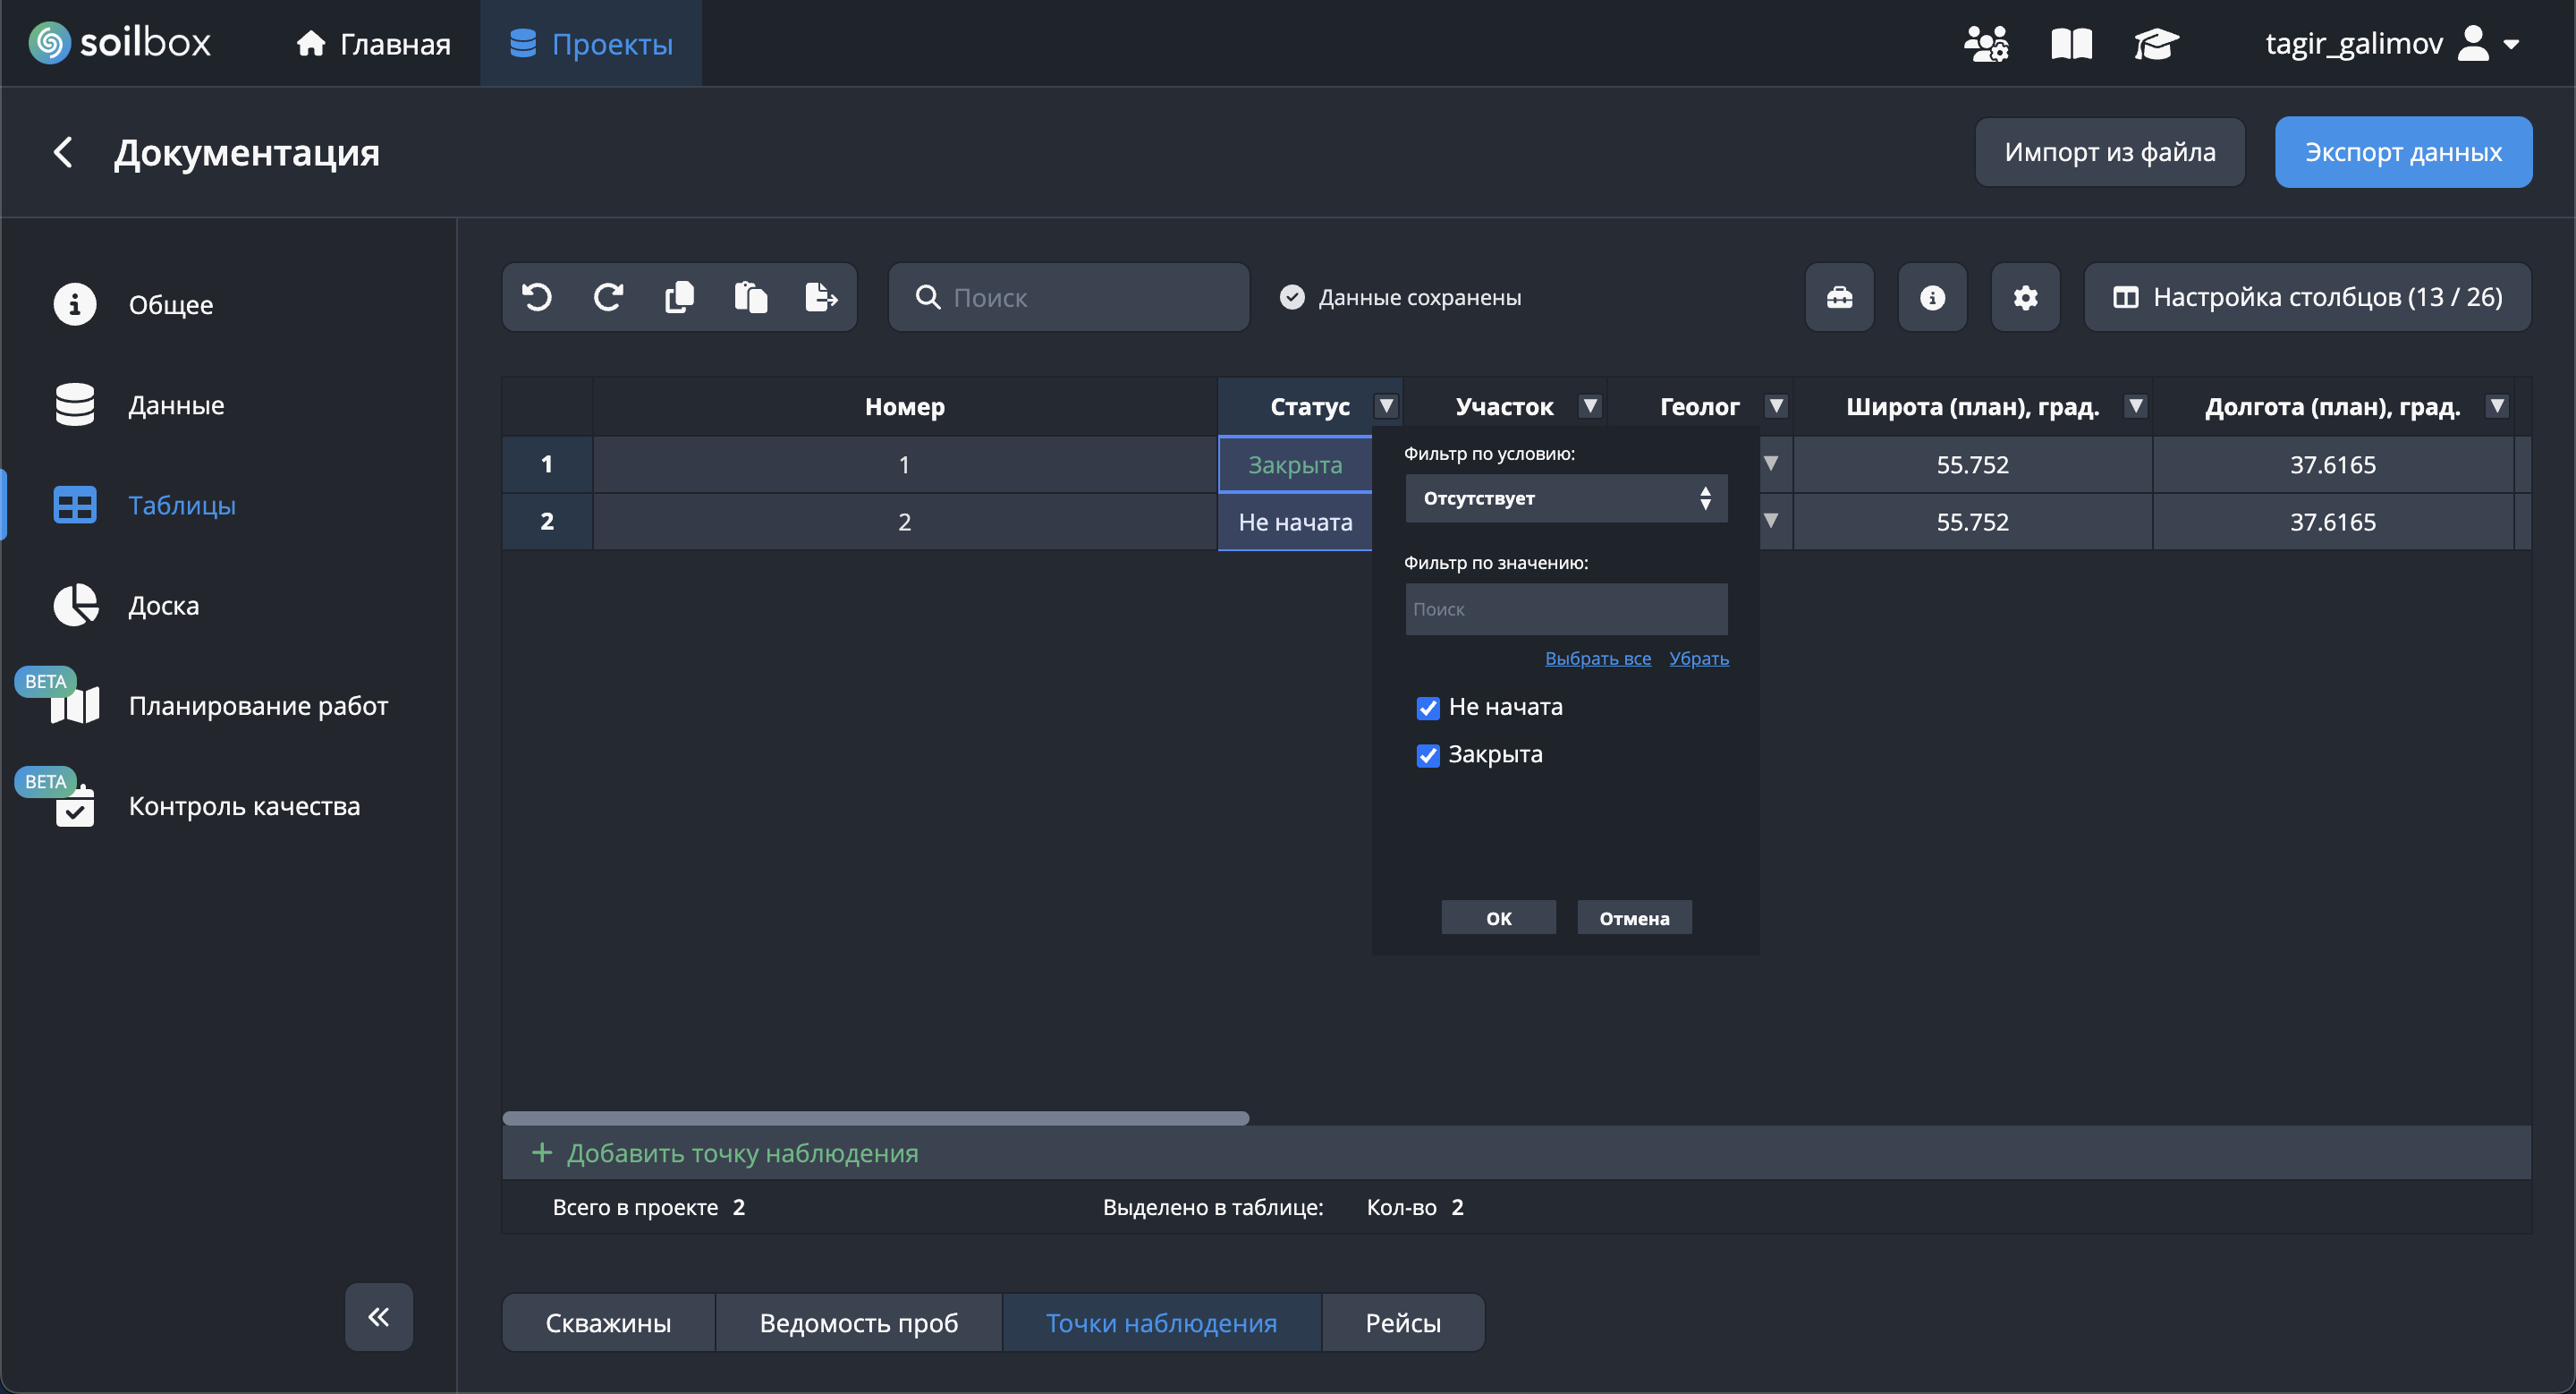Open filter arrow on Долгота column

pos(2496,406)
